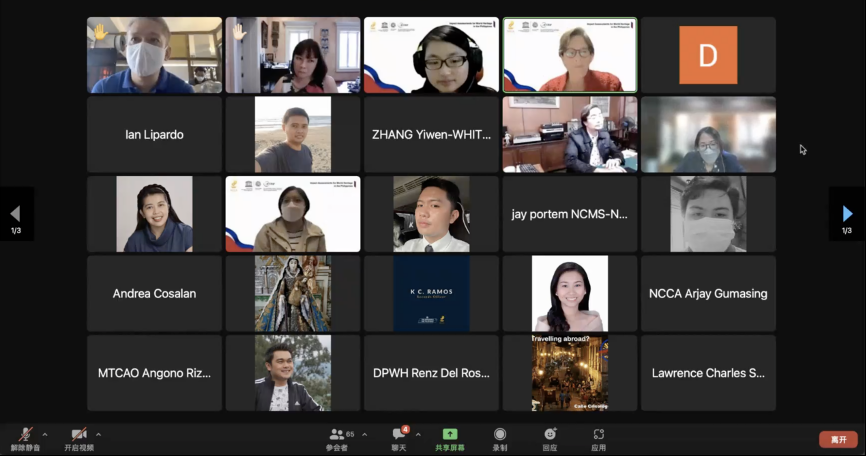Start recording with the 录制 icon
866x456 pixels.
(x=499, y=437)
